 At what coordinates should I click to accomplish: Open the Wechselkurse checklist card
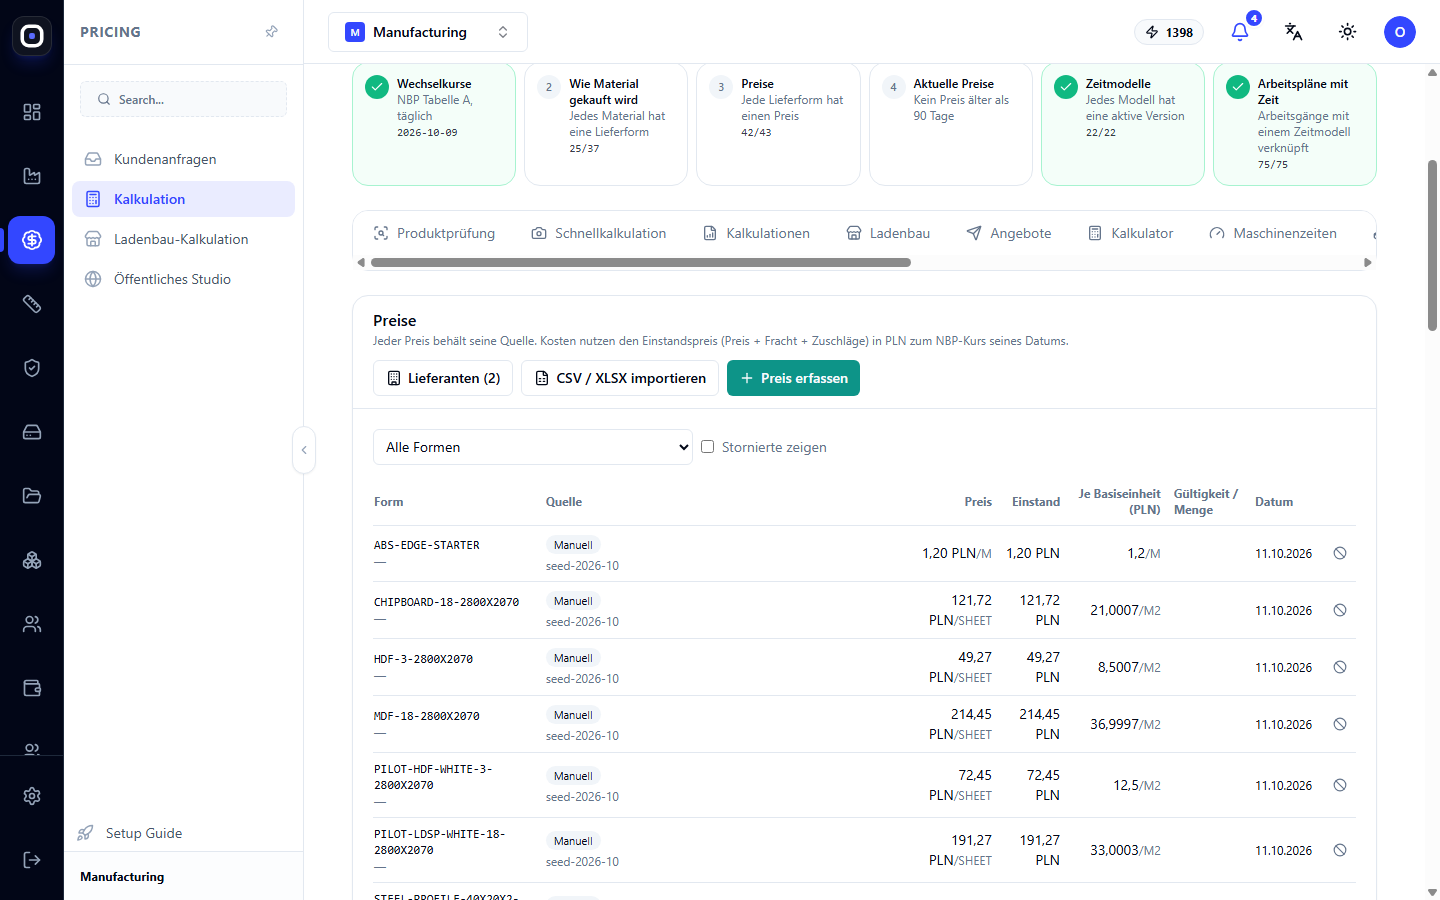(434, 124)
